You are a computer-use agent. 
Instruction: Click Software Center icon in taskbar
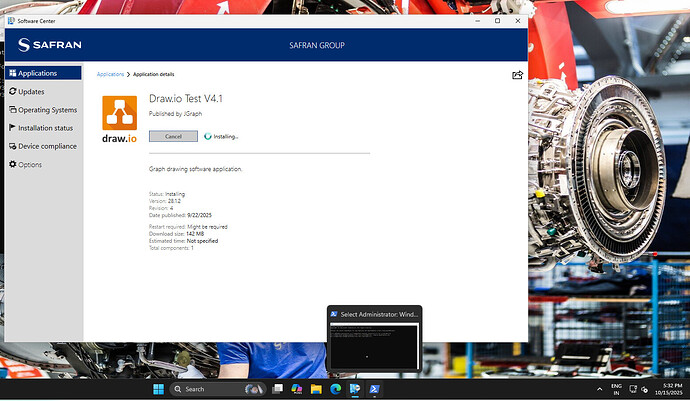coord(355,389)
